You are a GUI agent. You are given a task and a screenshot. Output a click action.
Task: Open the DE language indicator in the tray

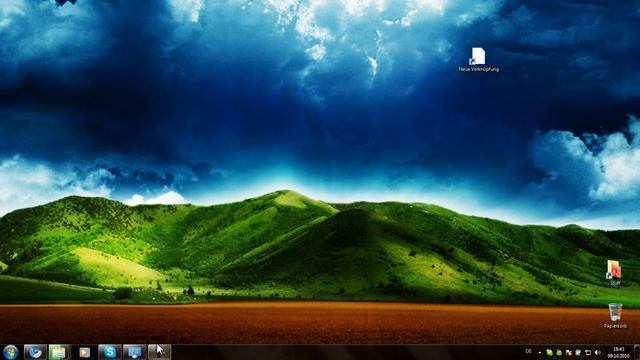(529, 351)
